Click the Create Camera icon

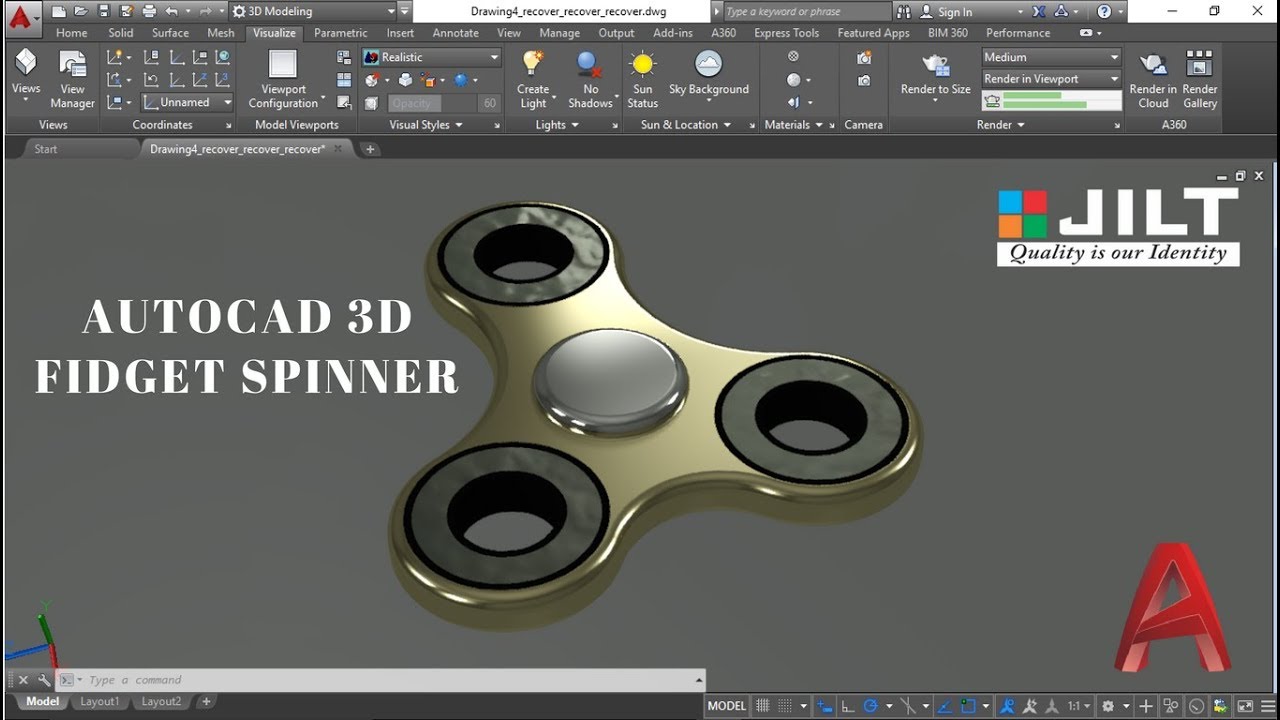tap(864, 58)
